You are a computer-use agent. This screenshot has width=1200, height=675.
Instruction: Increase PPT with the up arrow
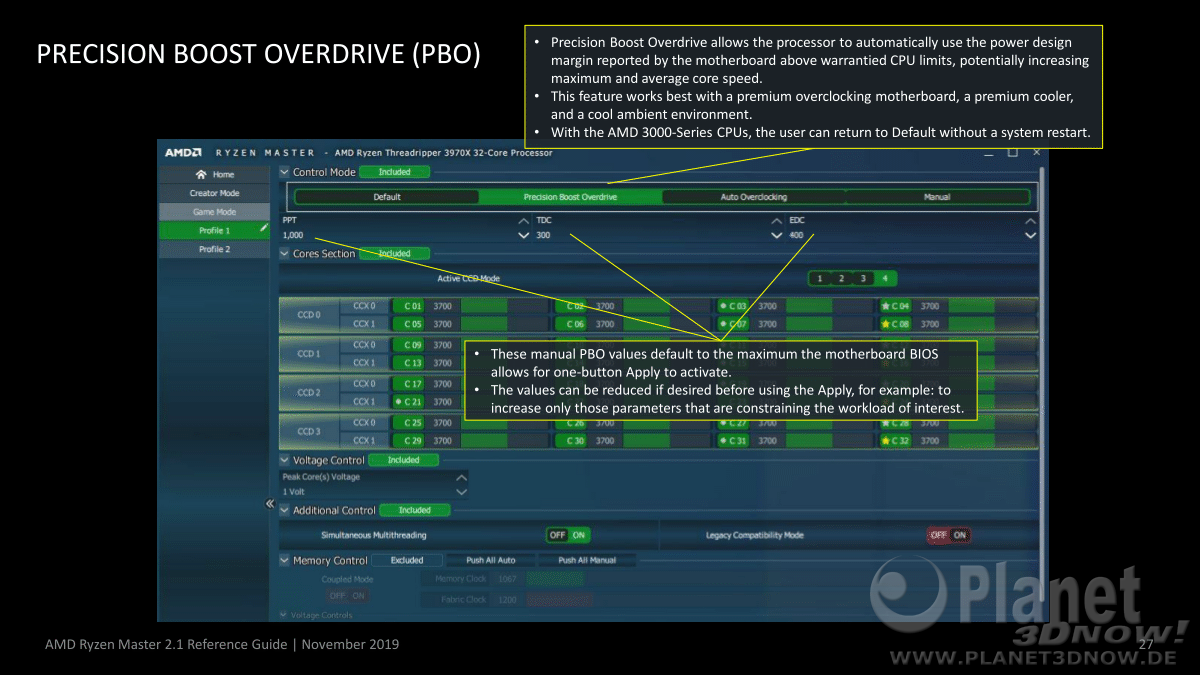pyautogui.click(x=524, y=220)
